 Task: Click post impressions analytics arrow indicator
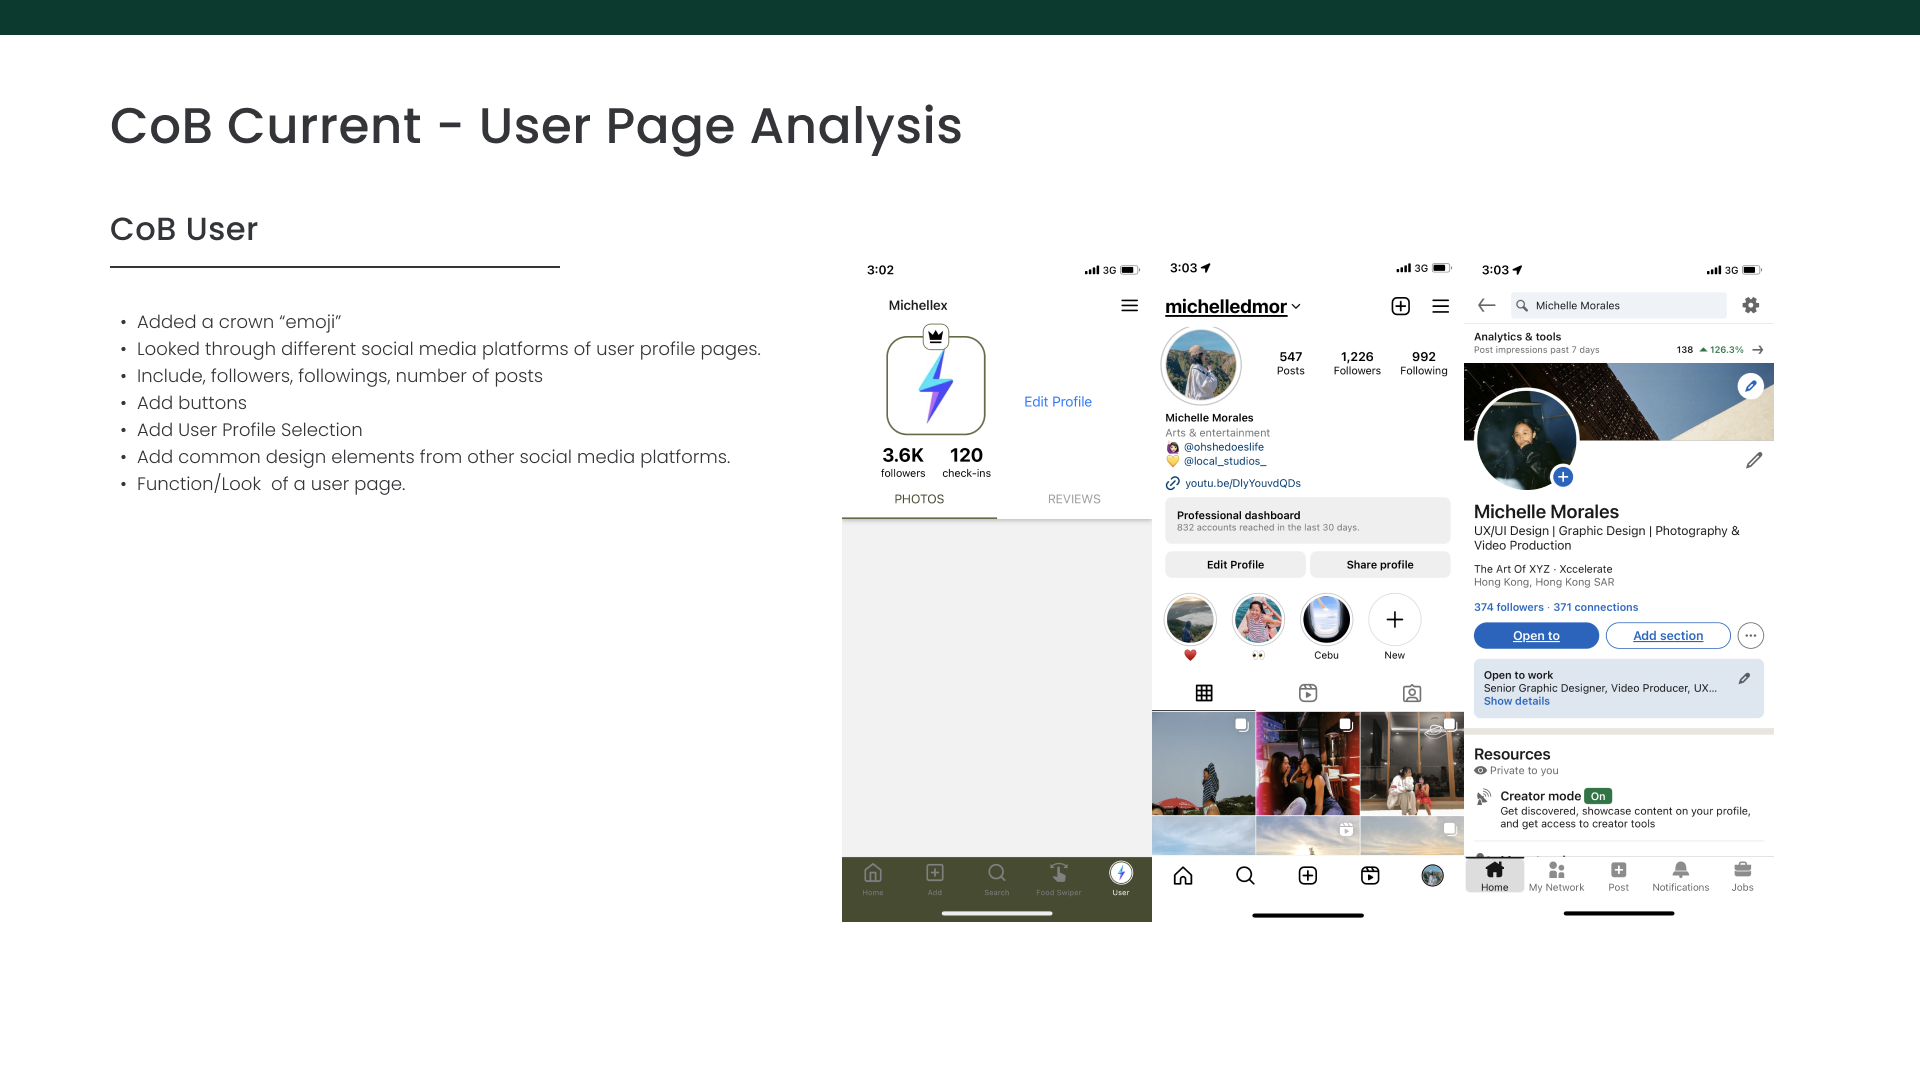1758,349
